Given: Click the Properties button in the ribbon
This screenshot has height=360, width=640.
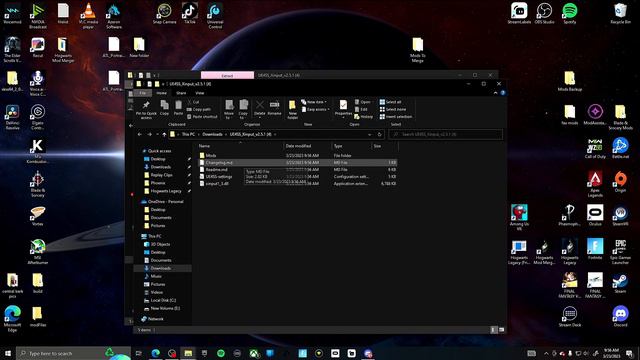Looking at the screenshot, I should click(x=343, y=109).
